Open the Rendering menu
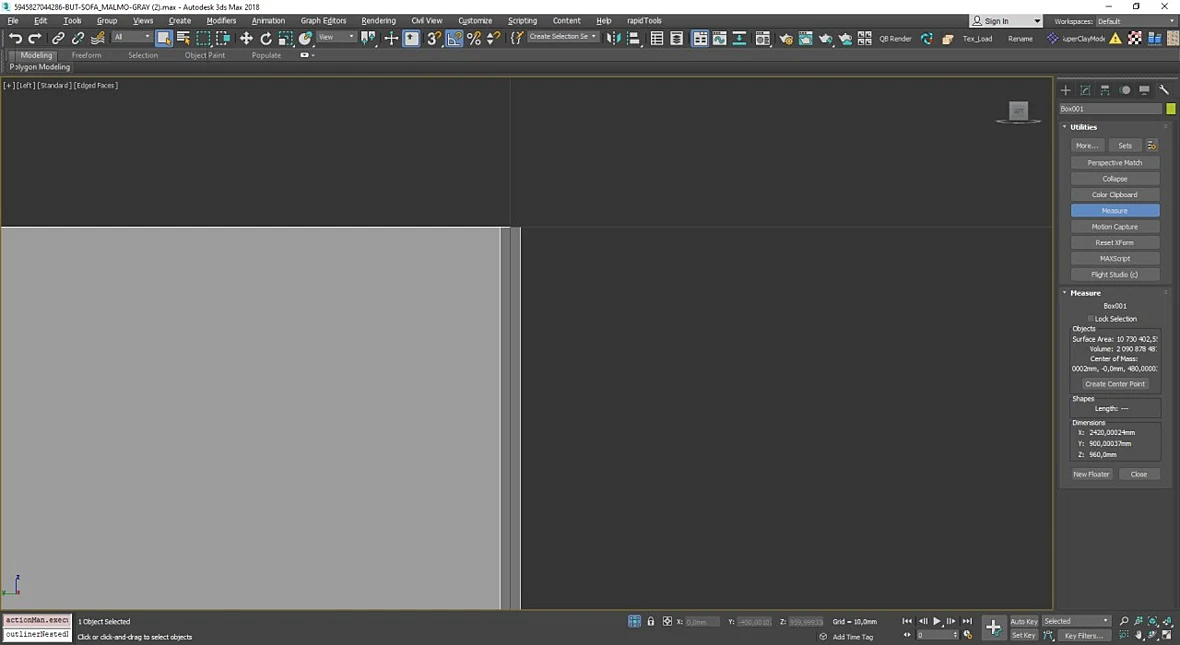The image size is (1180, 645). 379,20
